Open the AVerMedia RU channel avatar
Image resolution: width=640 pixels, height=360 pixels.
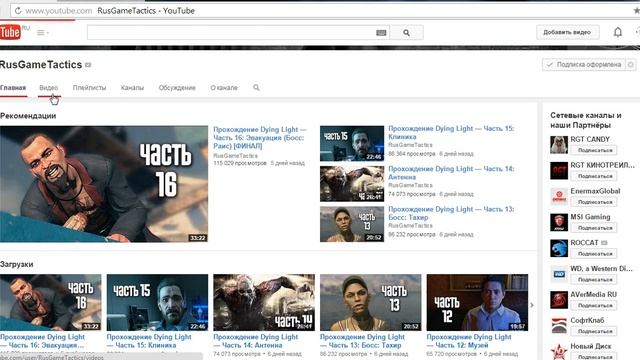(559, 300)
